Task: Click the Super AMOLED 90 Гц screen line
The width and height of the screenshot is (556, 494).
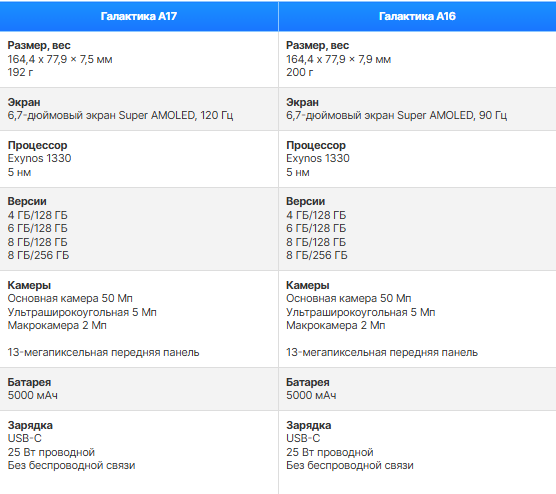Action: click(396, 116)
